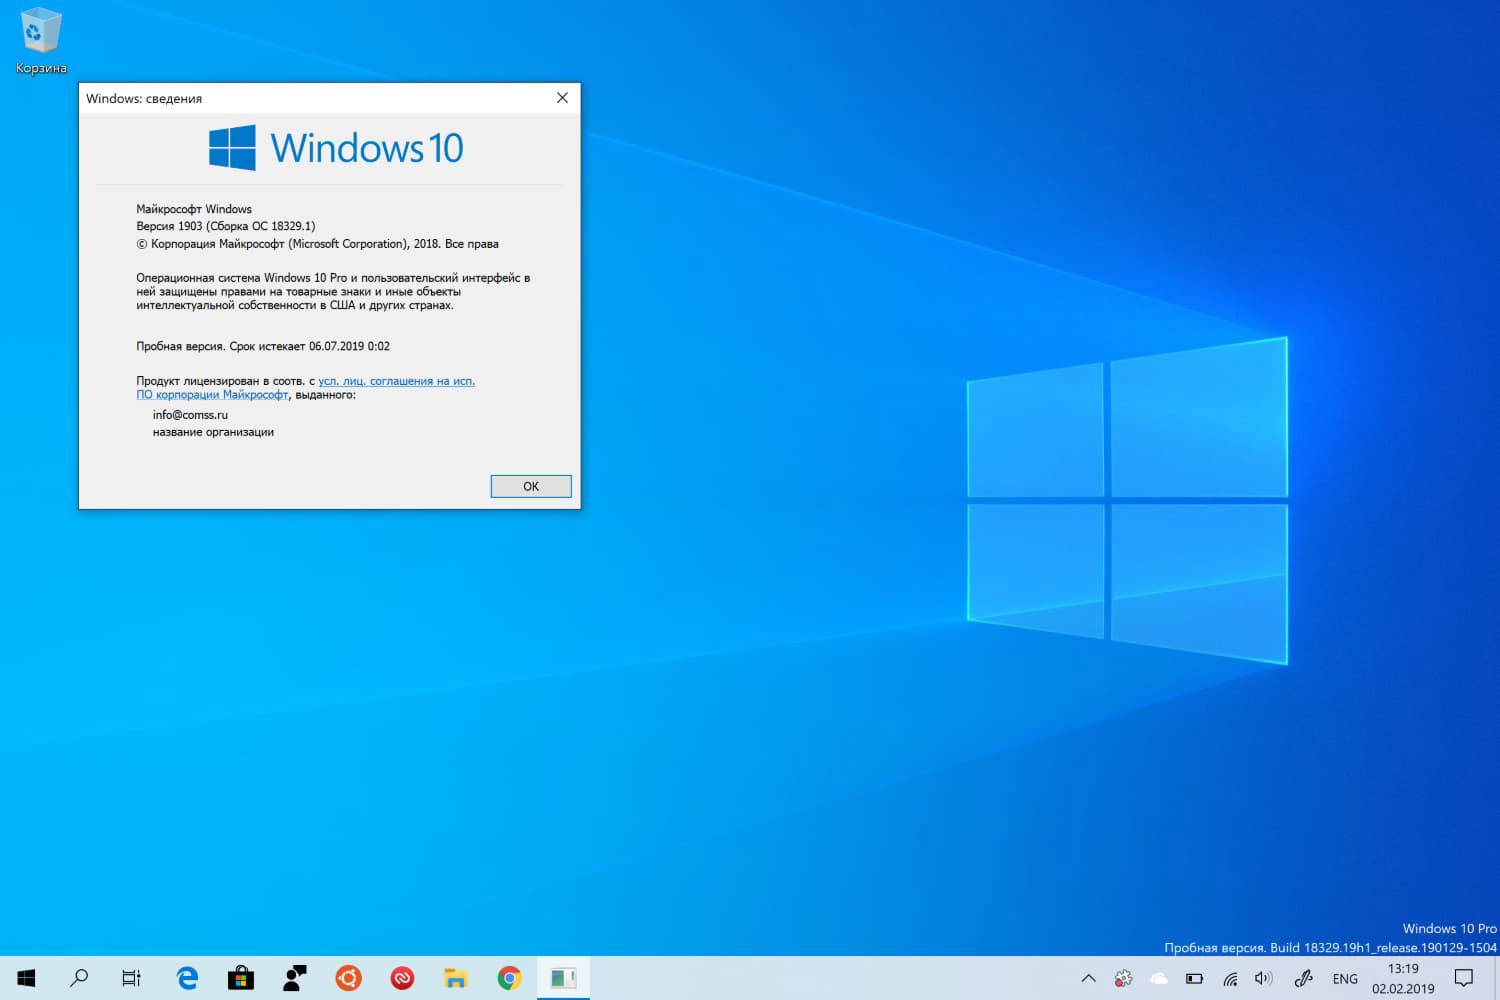Image resolution: width=1500 pixels, height=1000 pixels.
Task: Open Task View
Action: coord(130,978)
